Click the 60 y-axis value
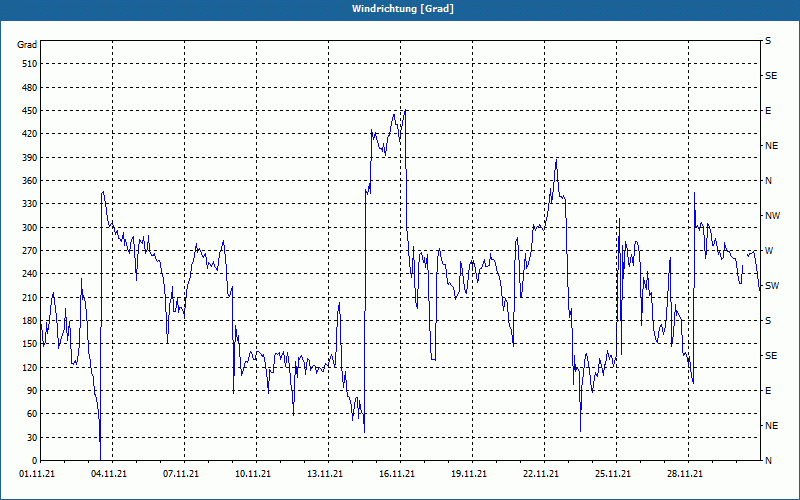Image resolution: width=800 pixels, height=500 pixels. click(32, 414)
